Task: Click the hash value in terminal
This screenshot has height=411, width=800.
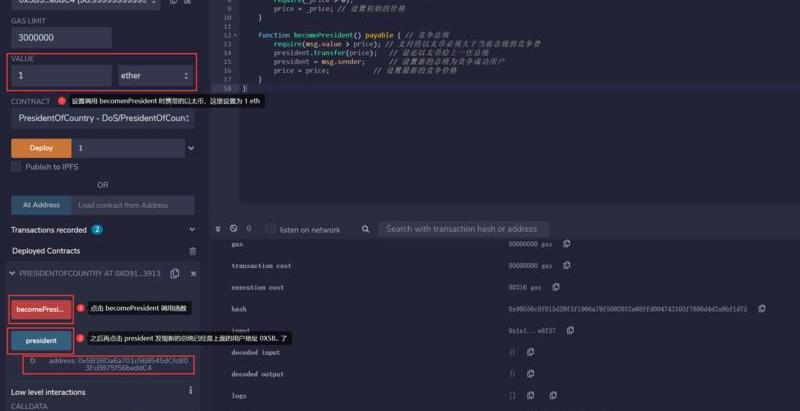Action: (628, 309)
